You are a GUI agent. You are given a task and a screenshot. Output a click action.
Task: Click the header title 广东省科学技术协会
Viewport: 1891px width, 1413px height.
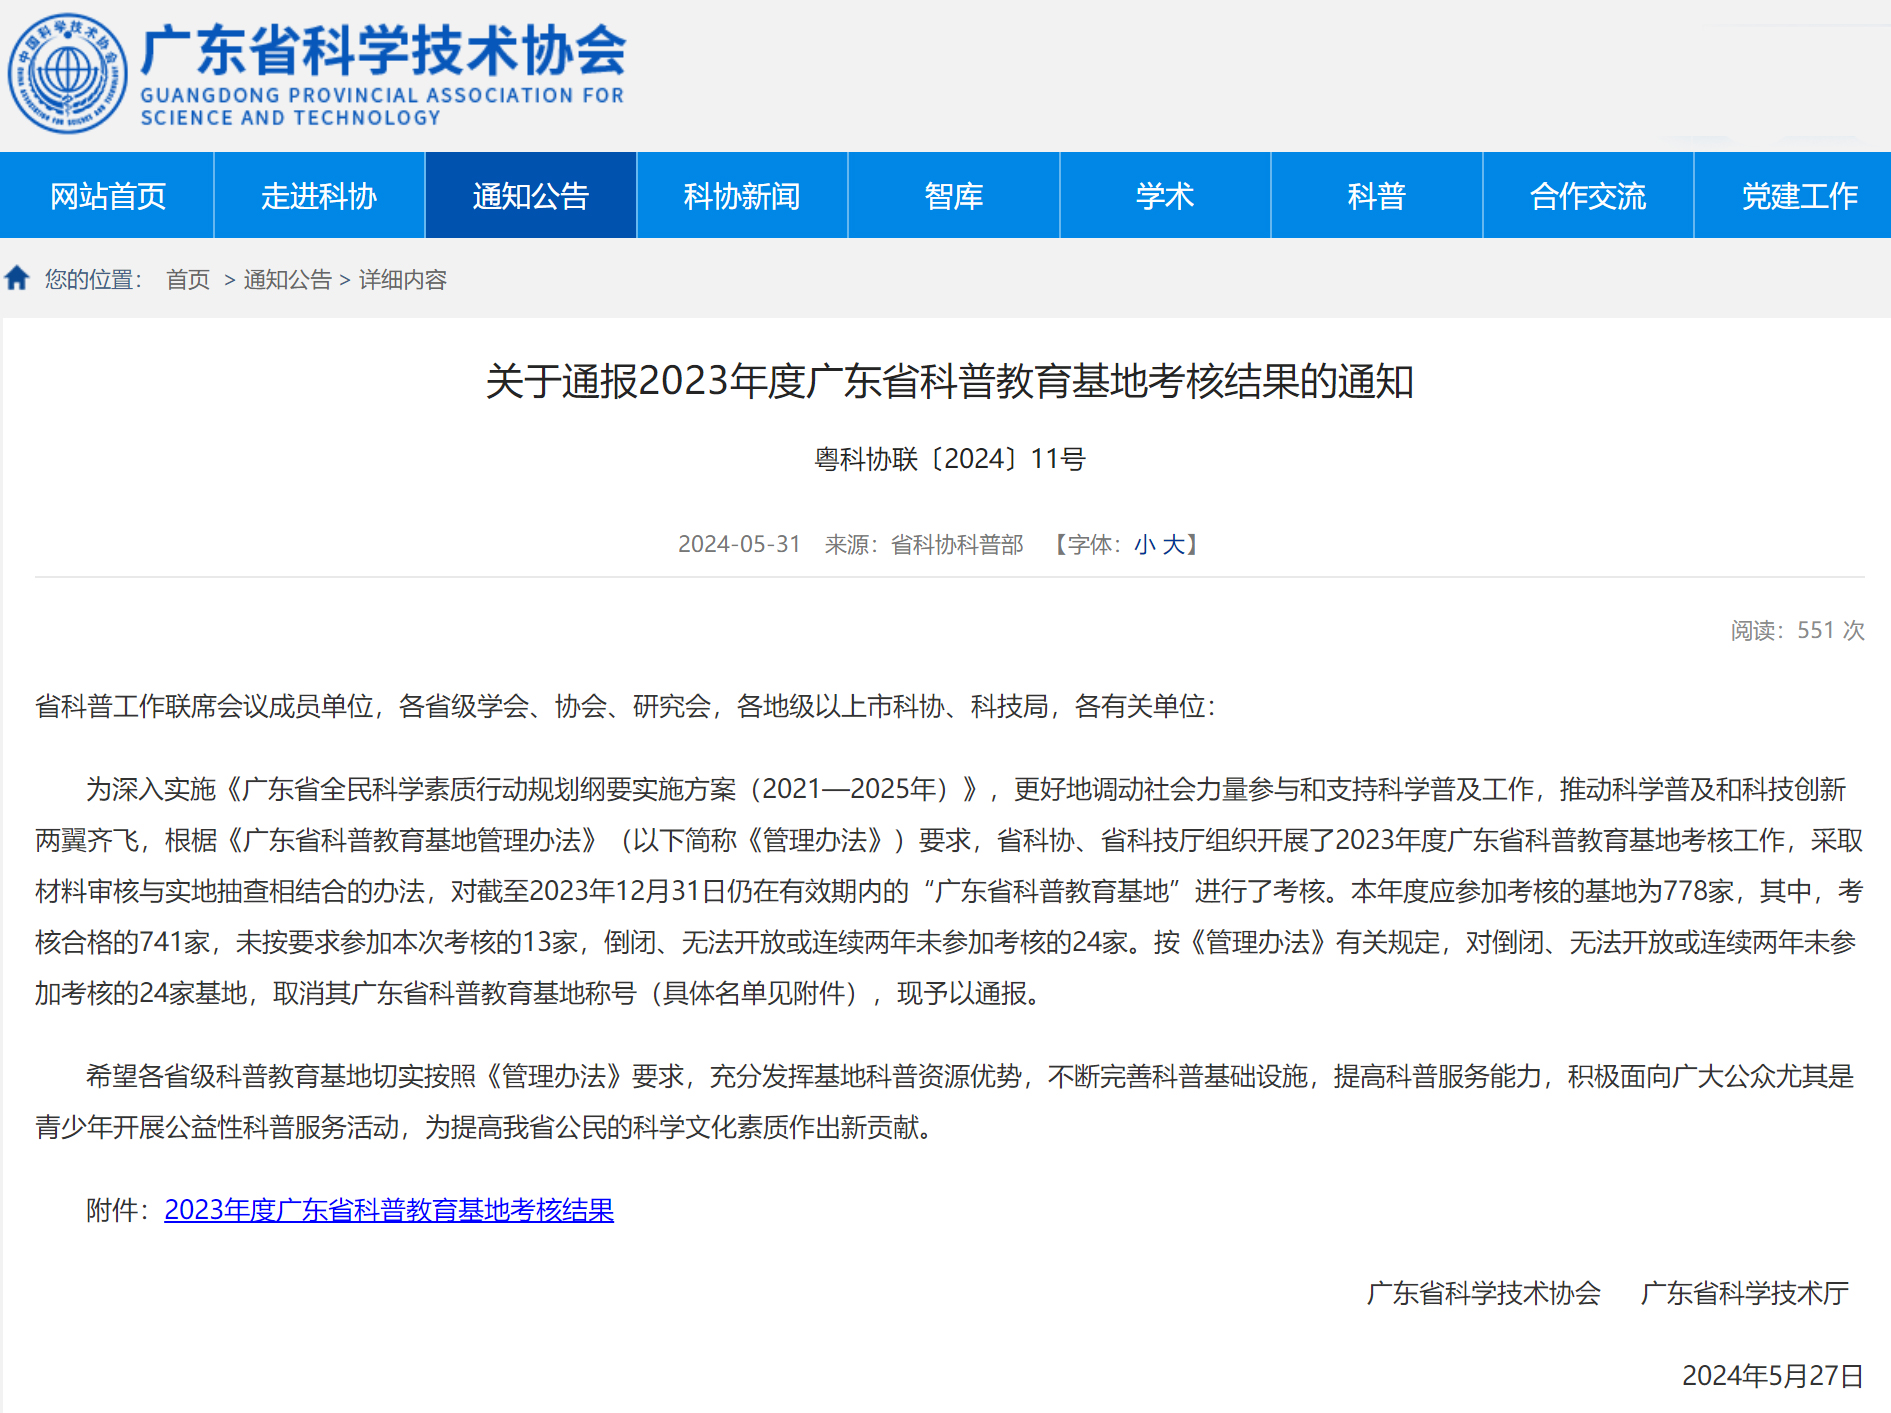coord(383,52)
